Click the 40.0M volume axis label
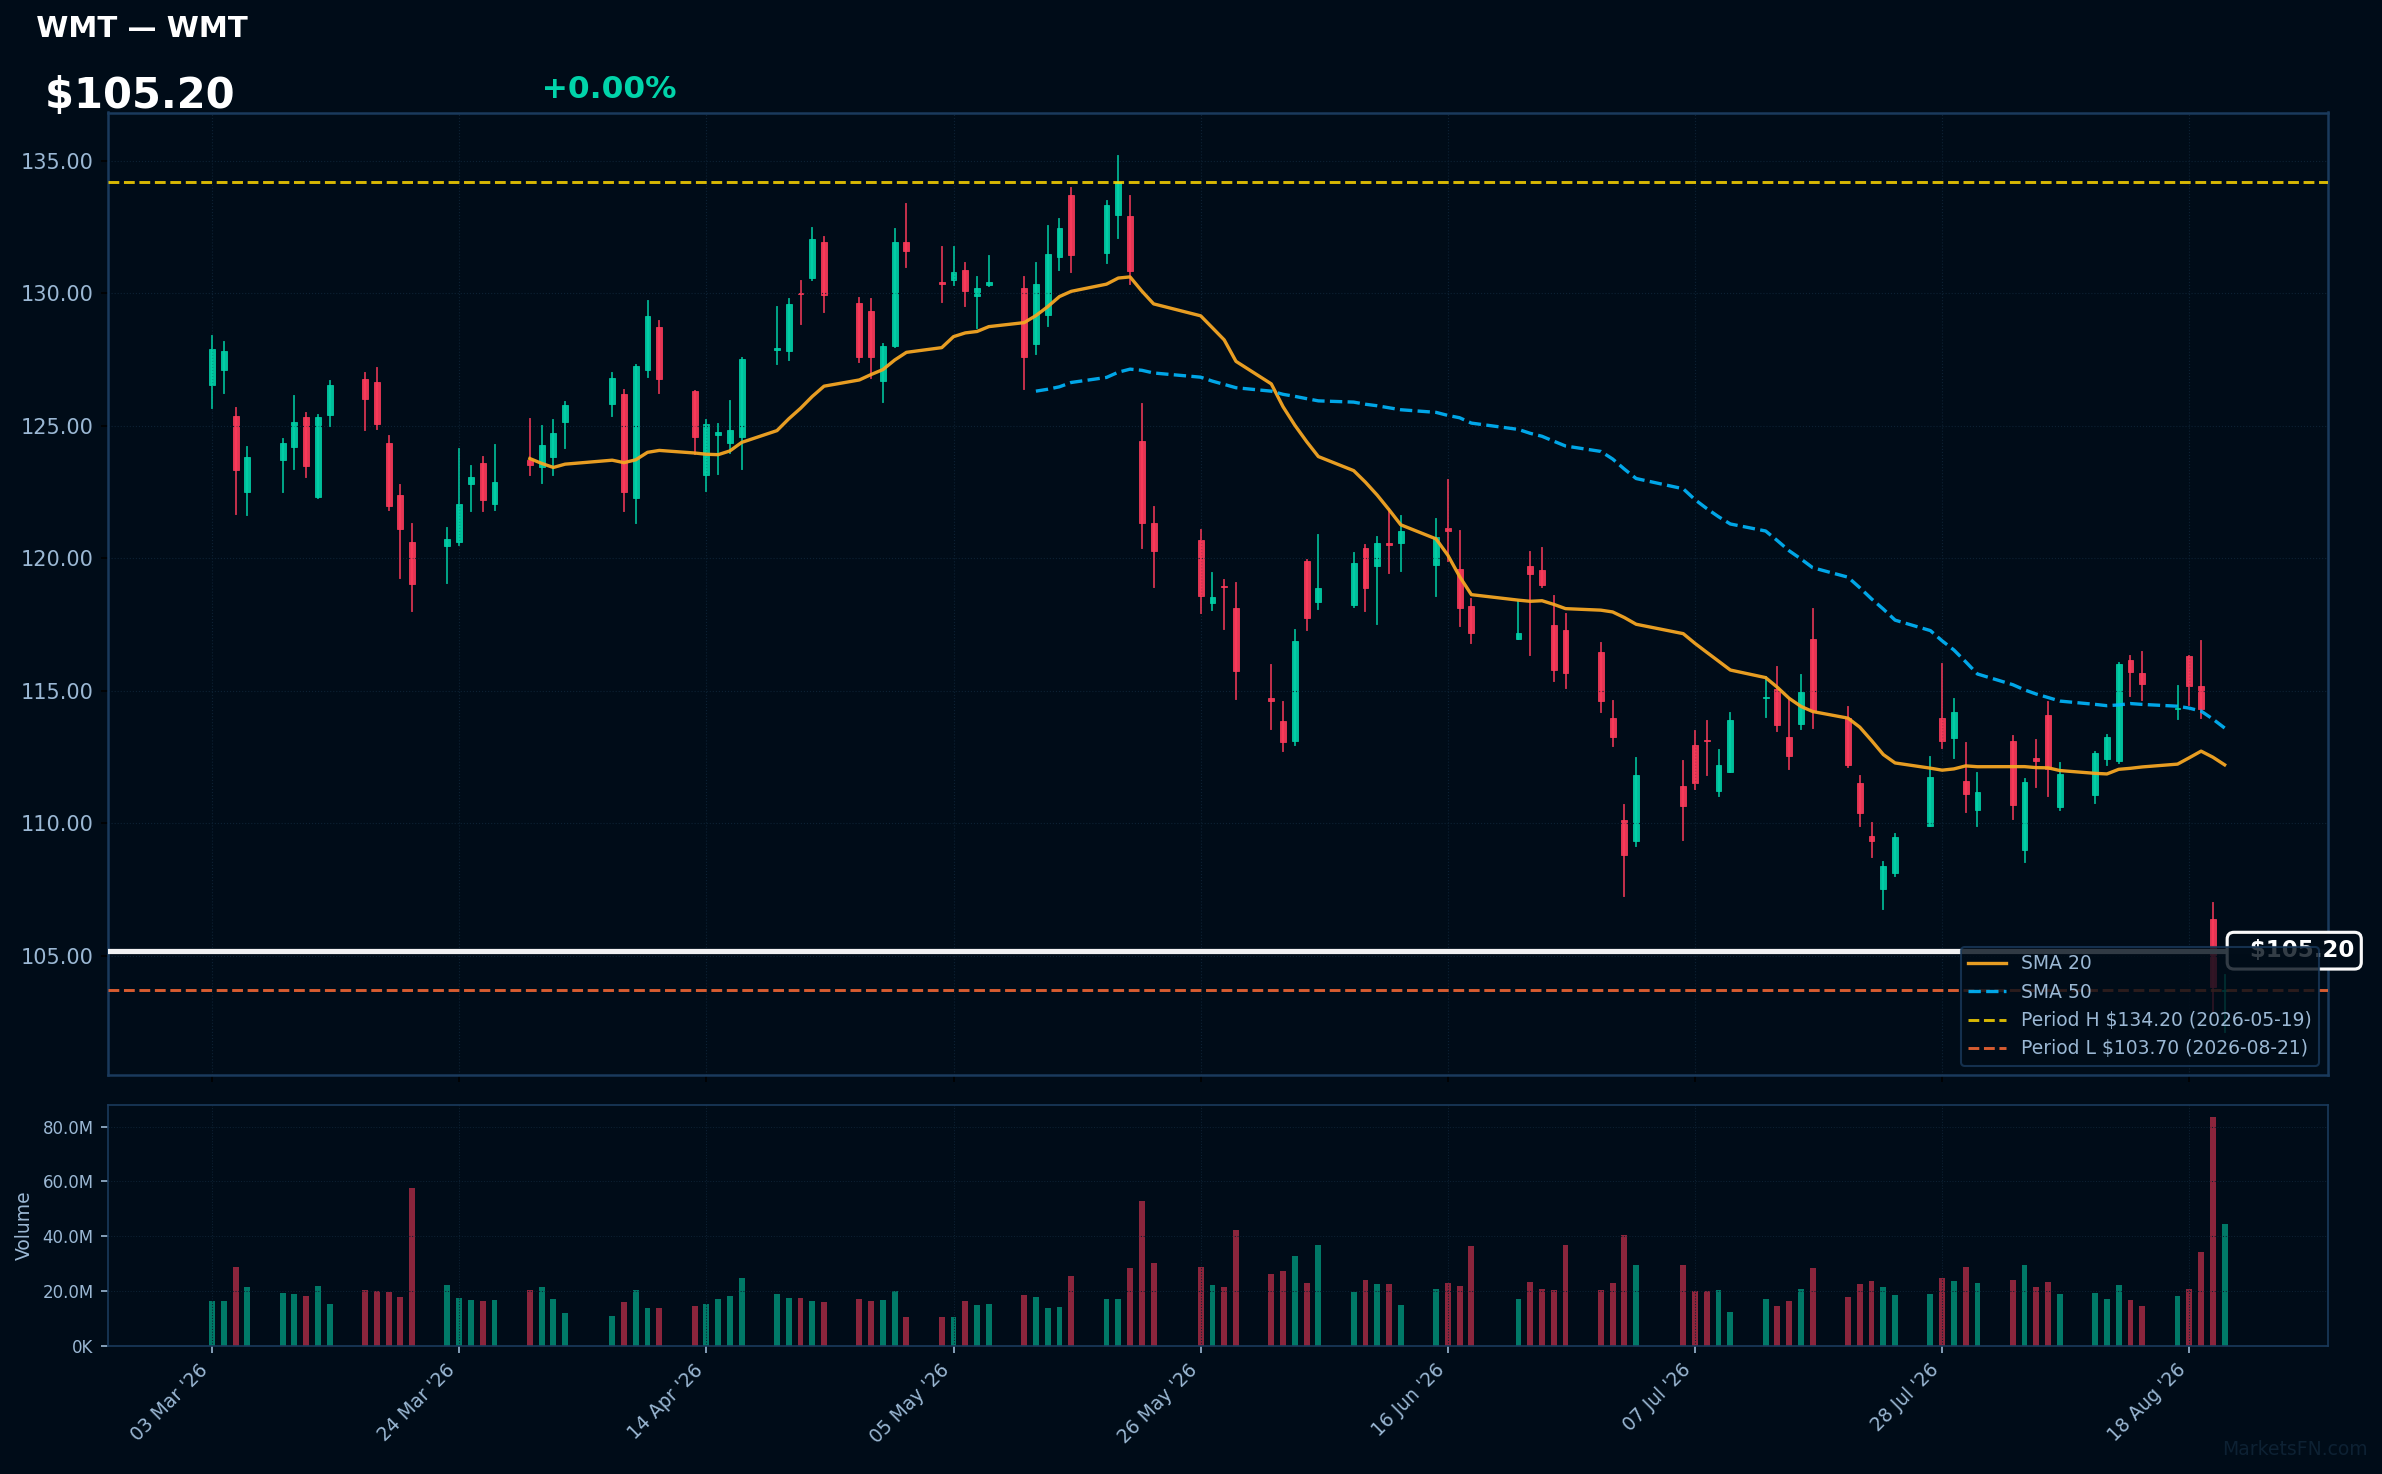The height and width of the screenshot is (1474, 2382). pos(68,1237)
